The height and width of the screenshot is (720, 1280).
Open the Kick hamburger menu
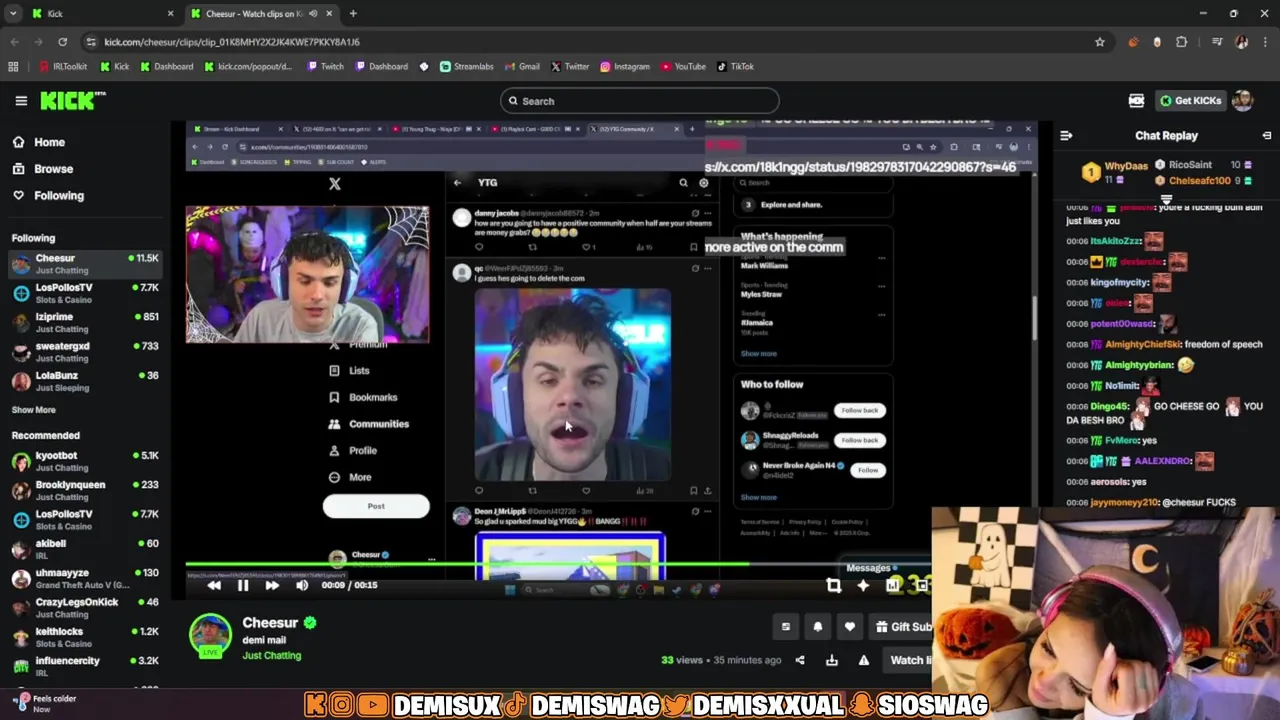21,101
